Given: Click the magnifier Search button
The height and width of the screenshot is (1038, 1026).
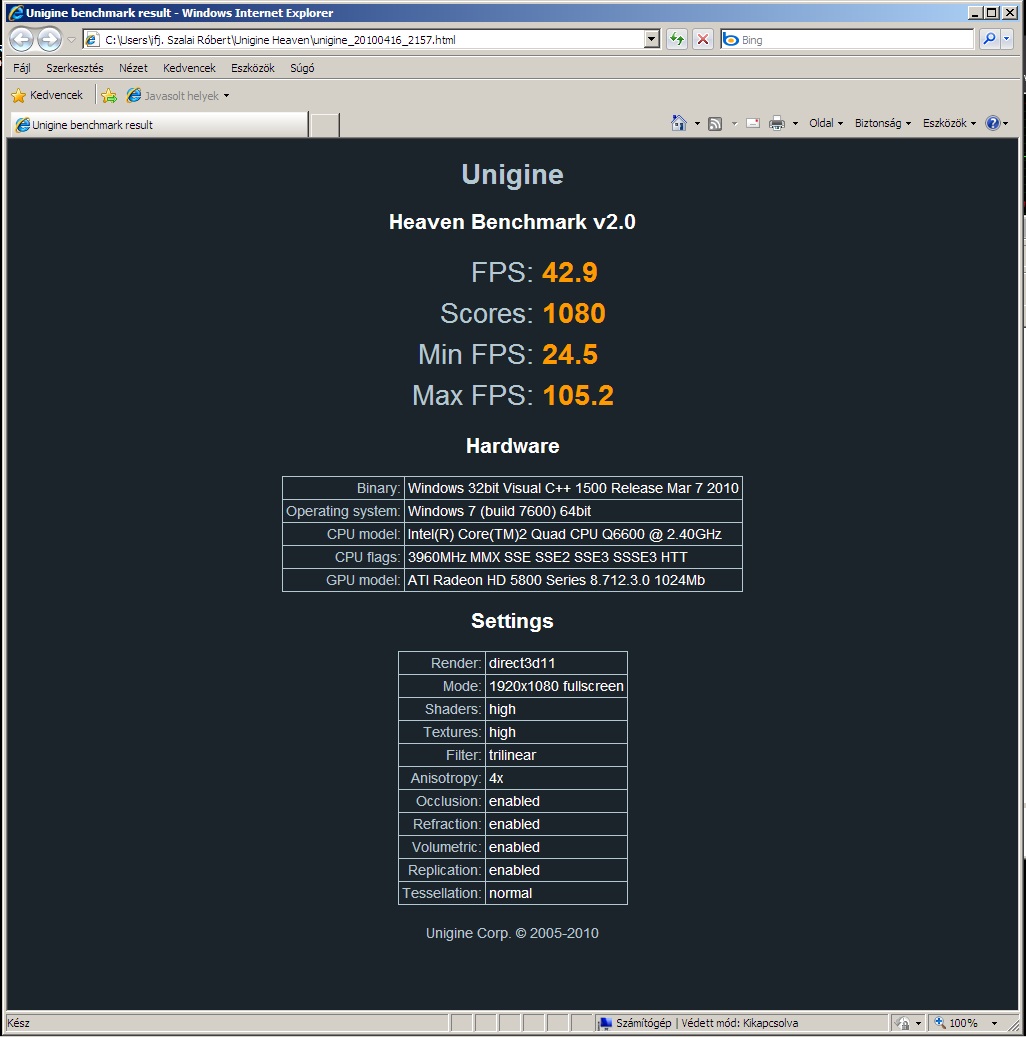Looking at the screenshot, I should click(989, 40).
